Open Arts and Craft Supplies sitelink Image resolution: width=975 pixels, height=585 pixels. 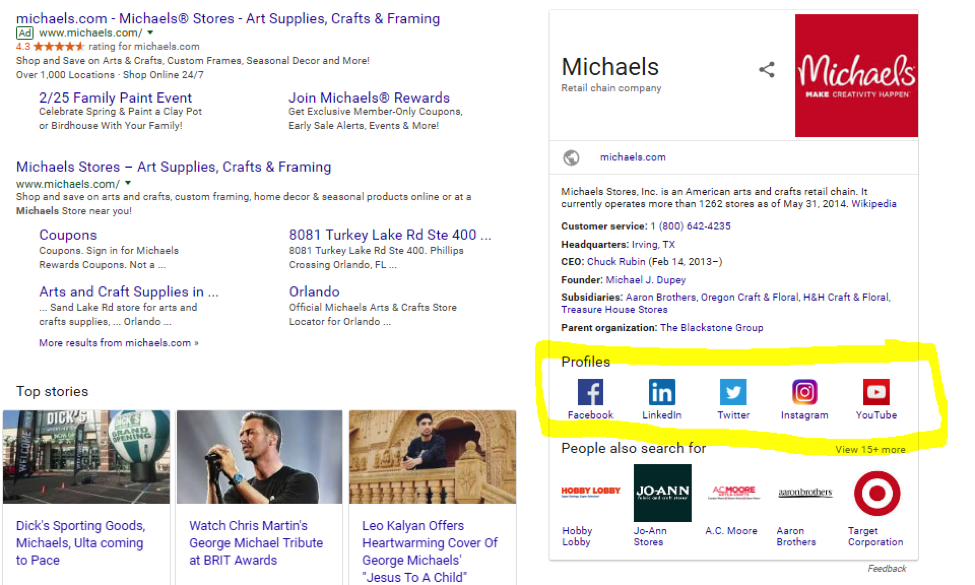point(129,292)
